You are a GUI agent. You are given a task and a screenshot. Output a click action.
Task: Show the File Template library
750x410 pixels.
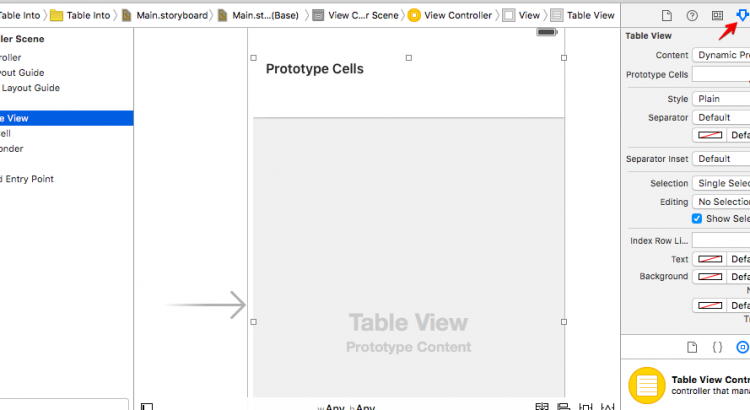tap(692, 347)
